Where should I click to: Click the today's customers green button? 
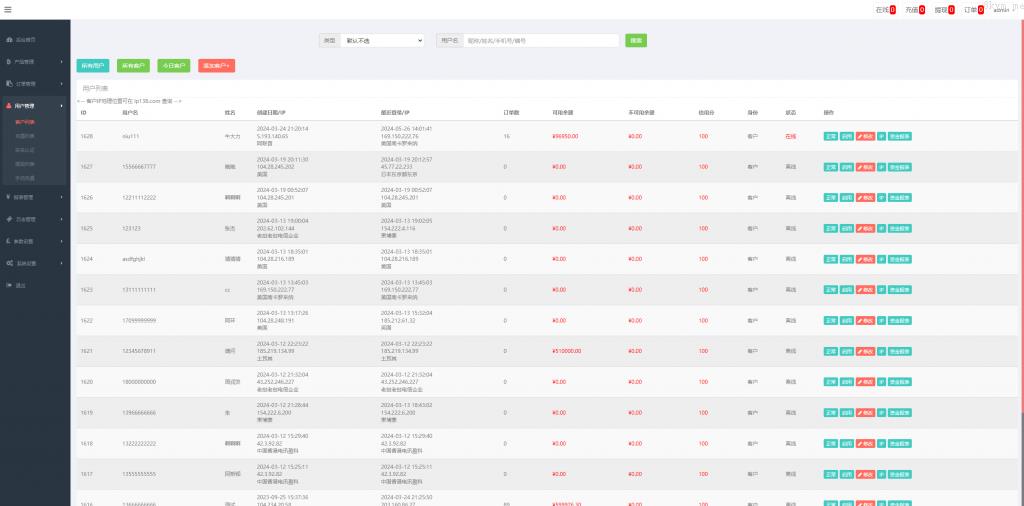point(173,65)
